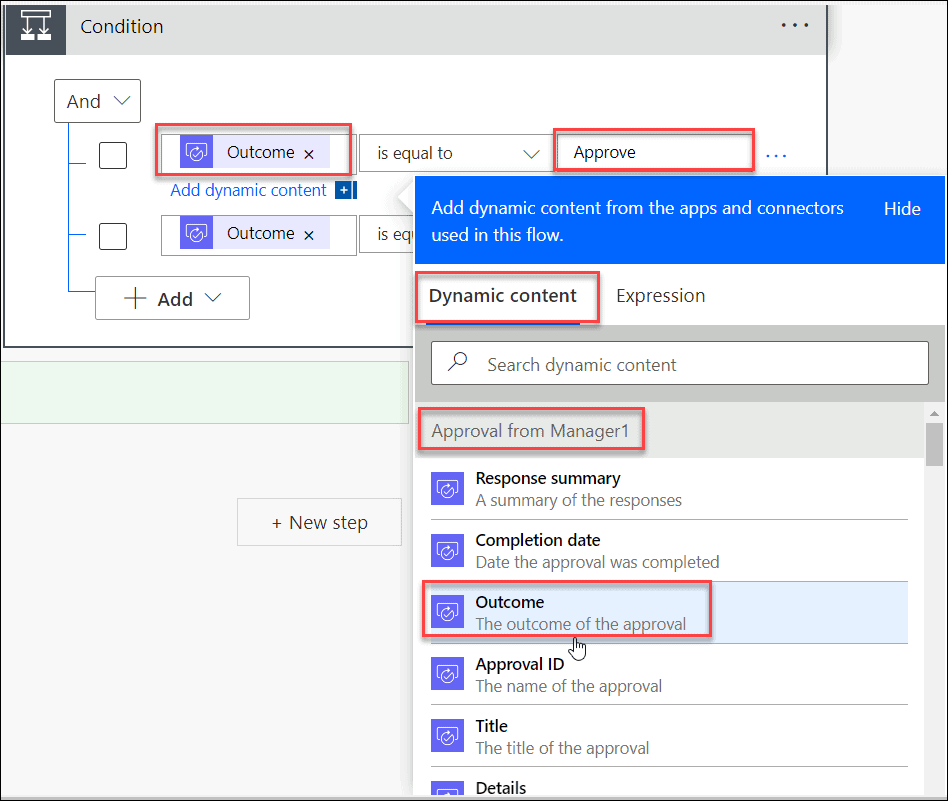This screenshot has height=801, width=948.
Task: Click the approval icon in the second Outcome token
Action: [x=196, y=233]
